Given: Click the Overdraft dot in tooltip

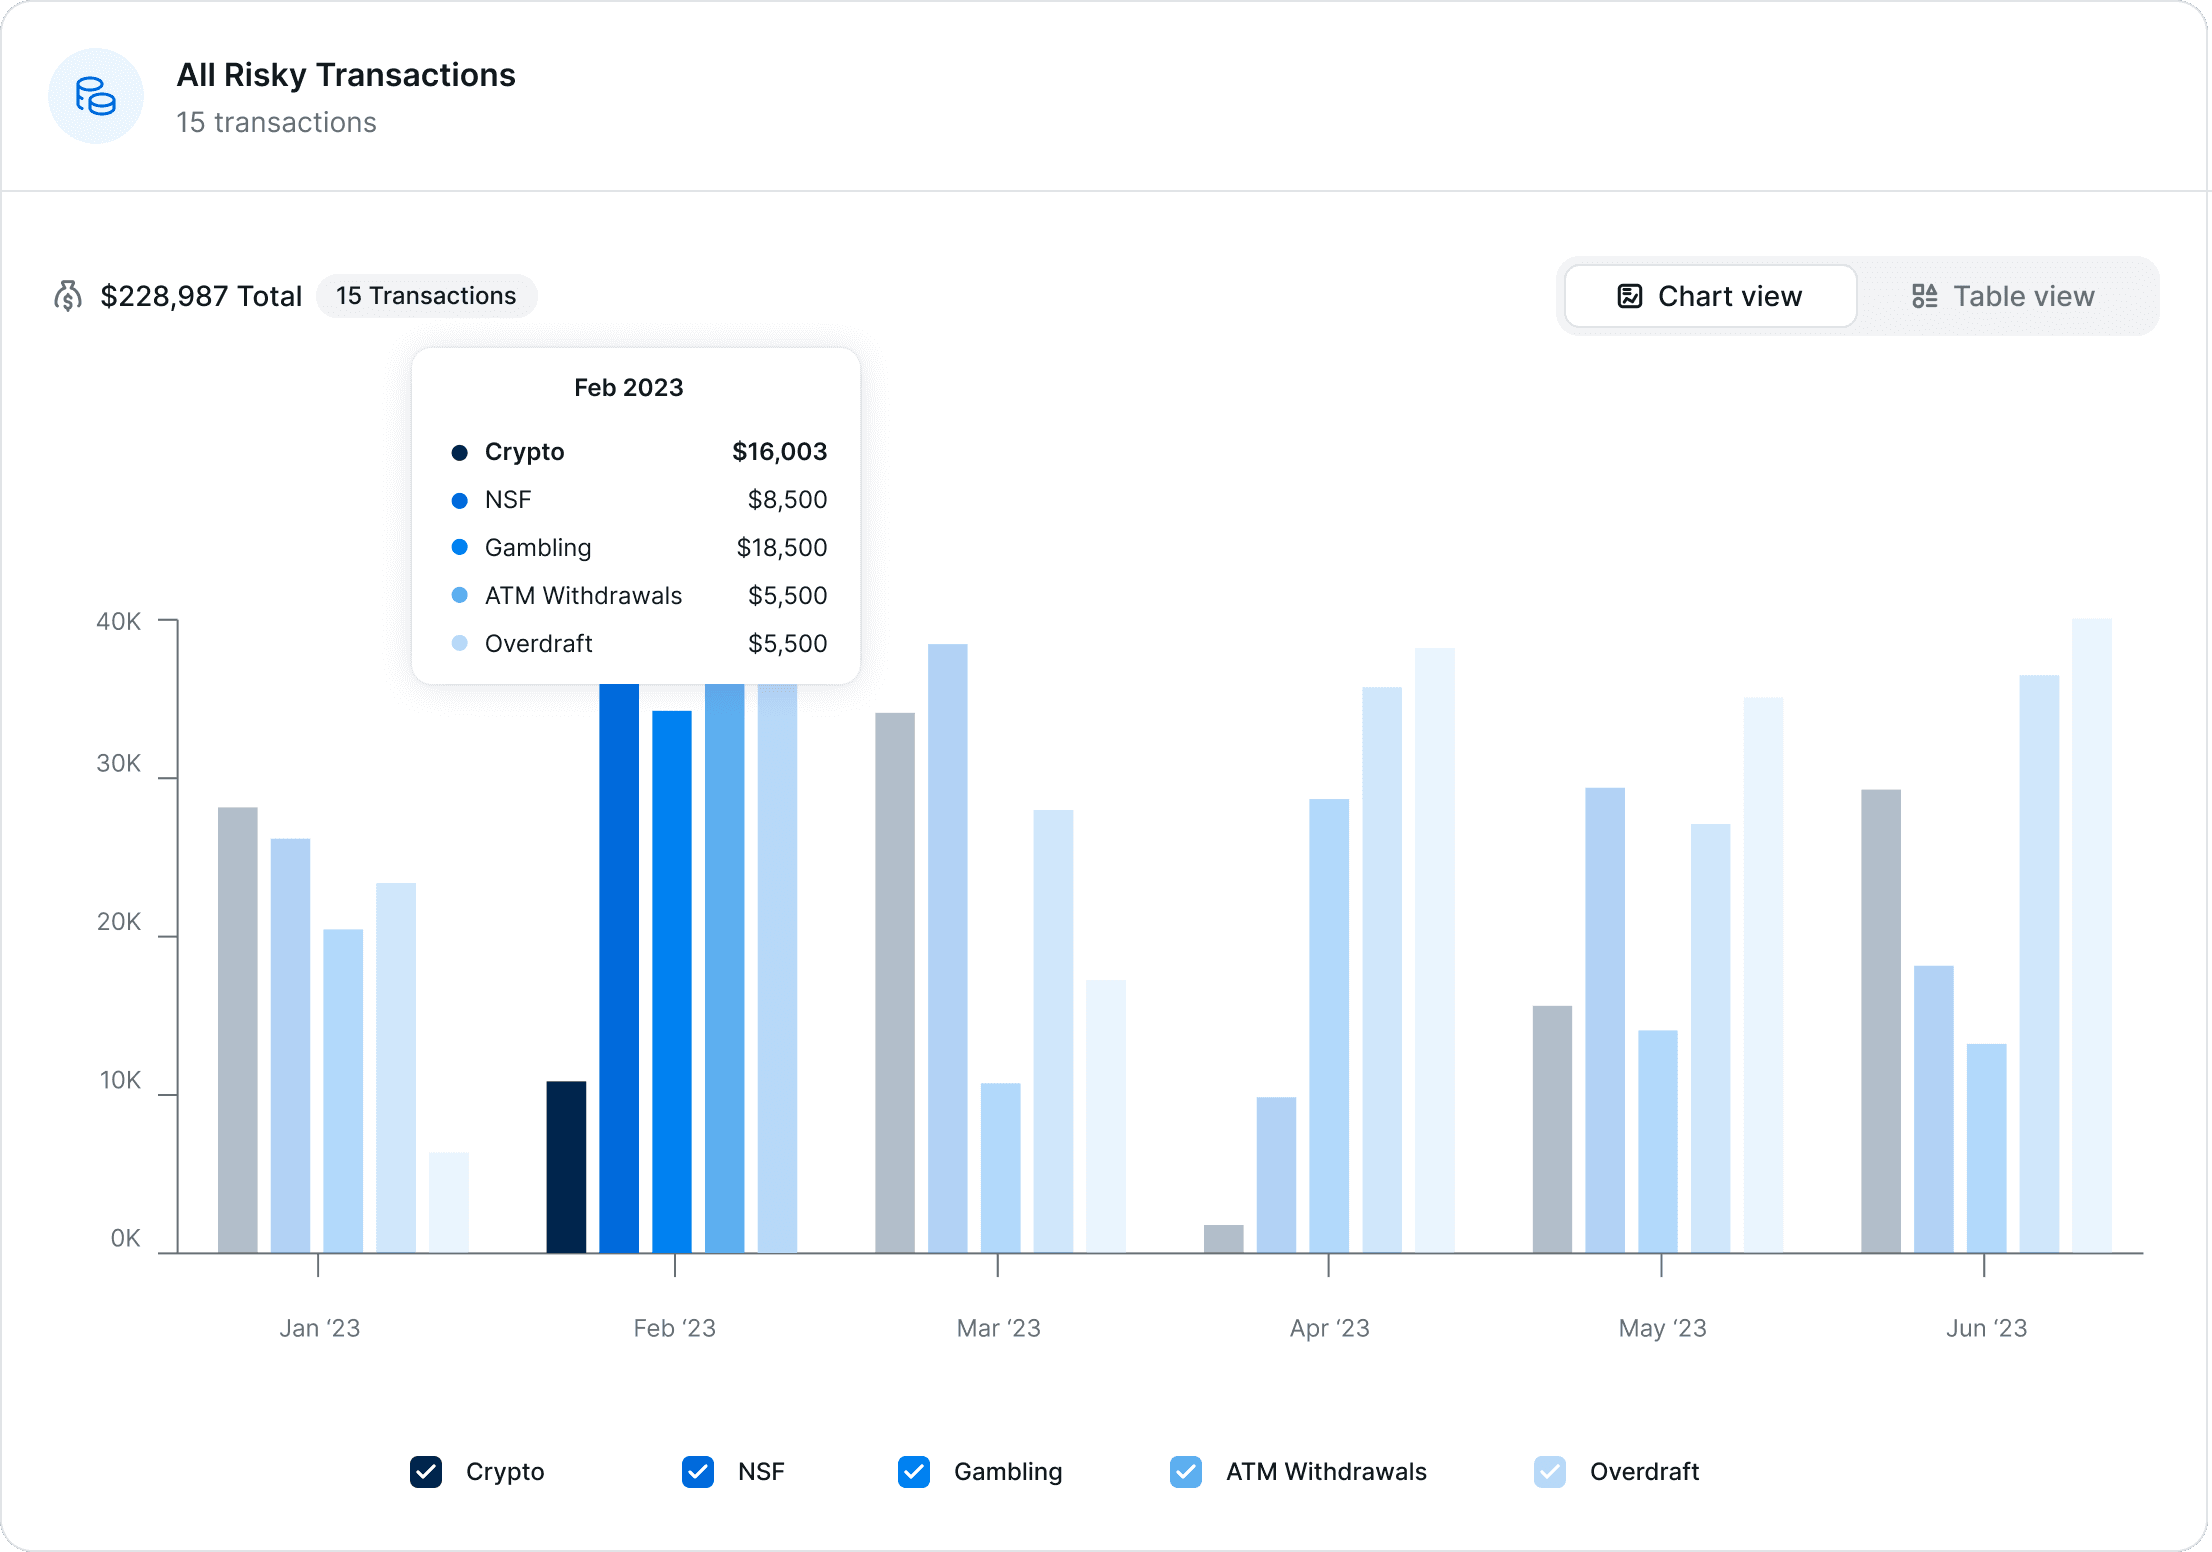Looking at the screenshot, I should coord(459,643).
